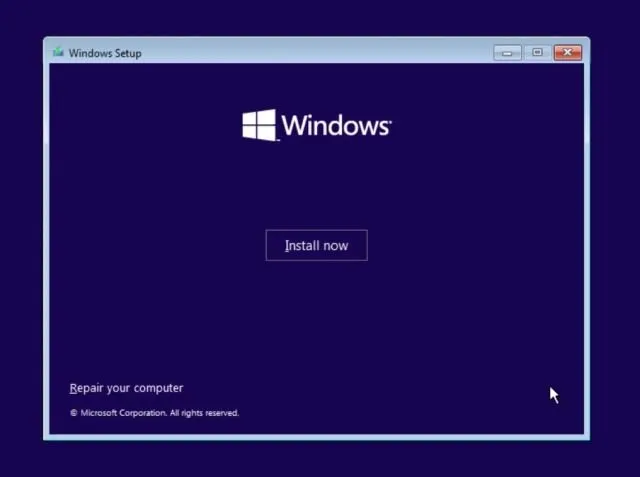The image size is (640, 477).
Task: Open the Repair your computer link
Action: [126, 388]
